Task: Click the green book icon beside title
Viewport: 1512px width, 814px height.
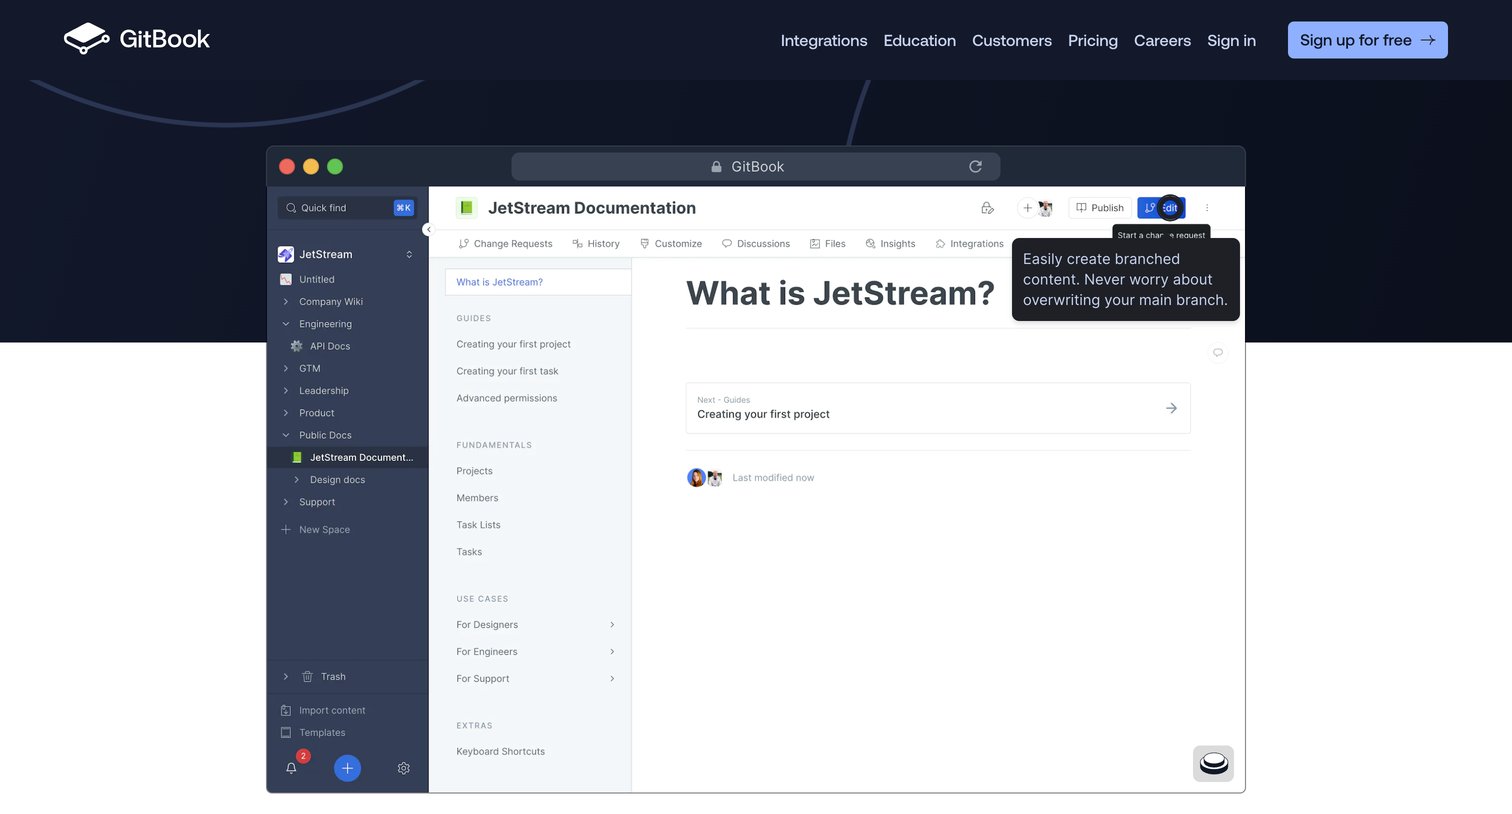Action: coord(466,208)
